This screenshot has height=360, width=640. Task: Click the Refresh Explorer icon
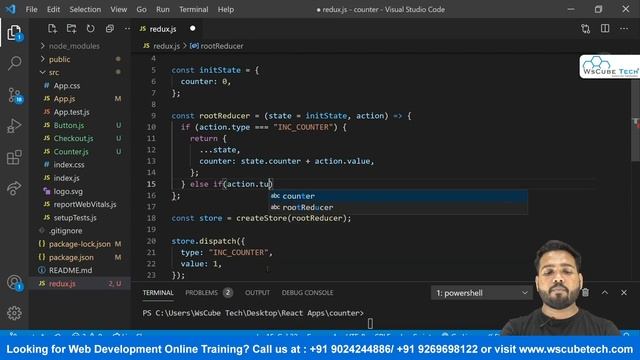[90, 29]
